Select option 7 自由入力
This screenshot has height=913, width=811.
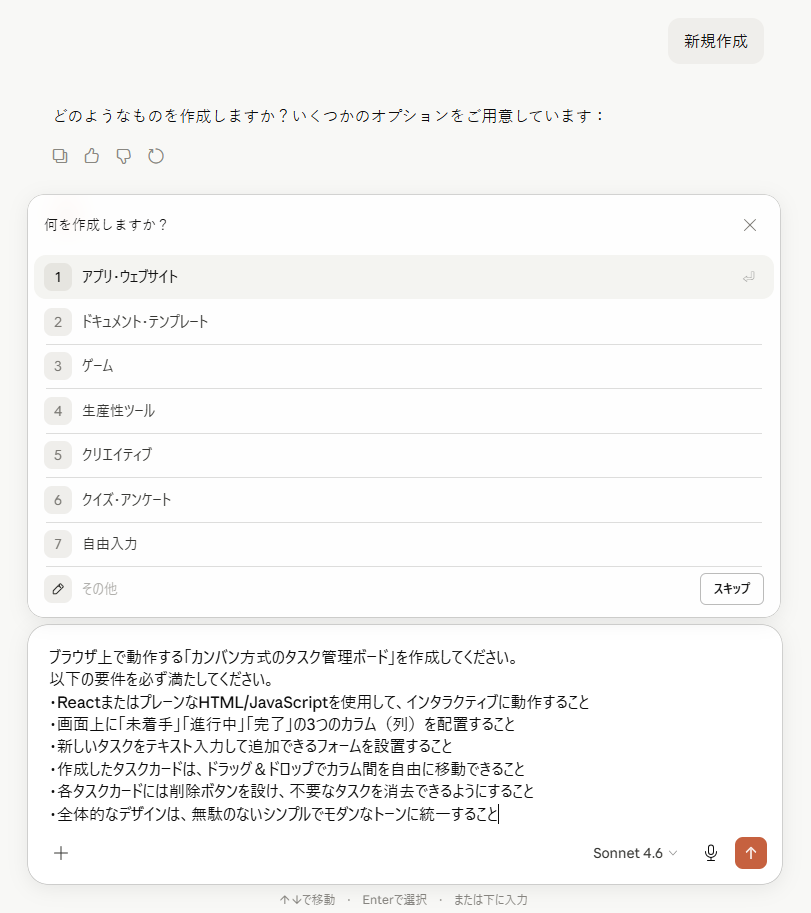pyautogui.click(x=403, y=544)
